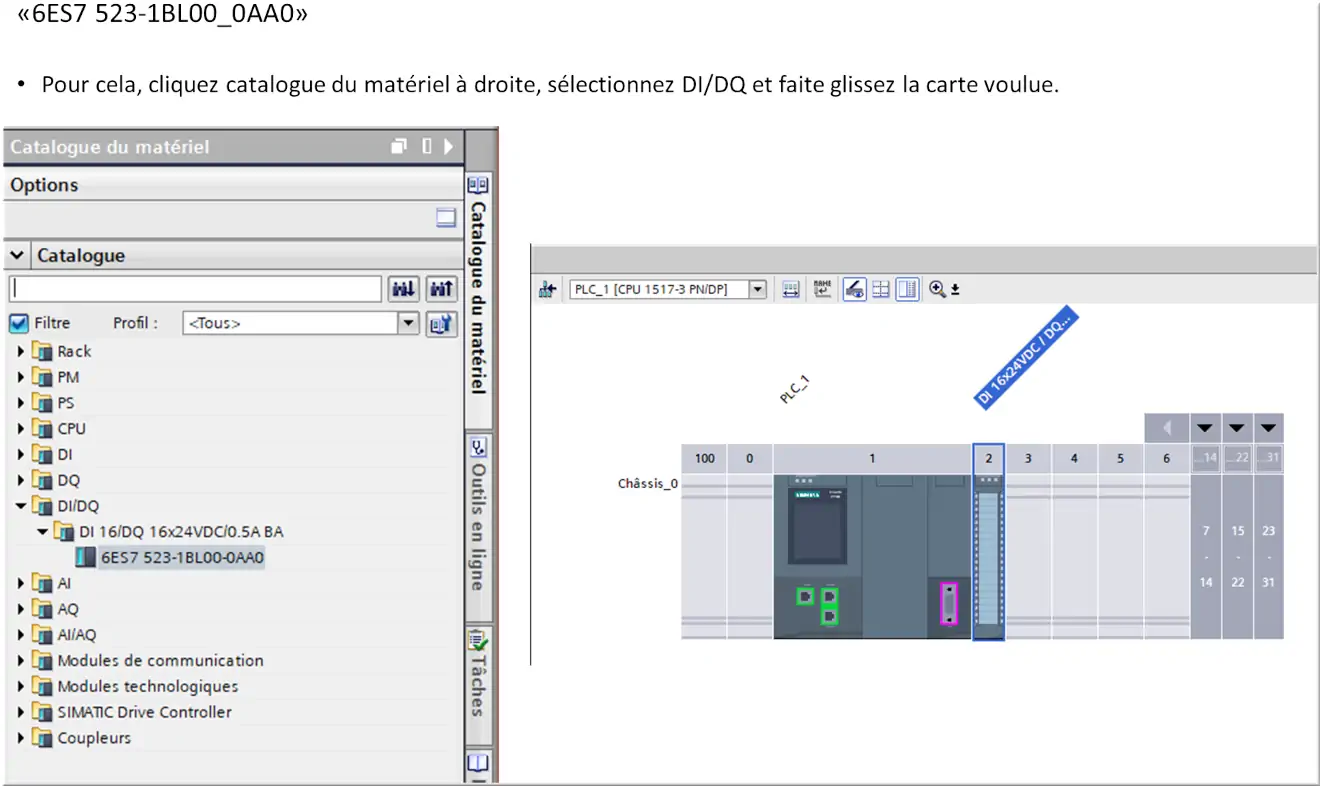Select the Modules technologiques folder

pyautogui.click(x=148, y=686)
